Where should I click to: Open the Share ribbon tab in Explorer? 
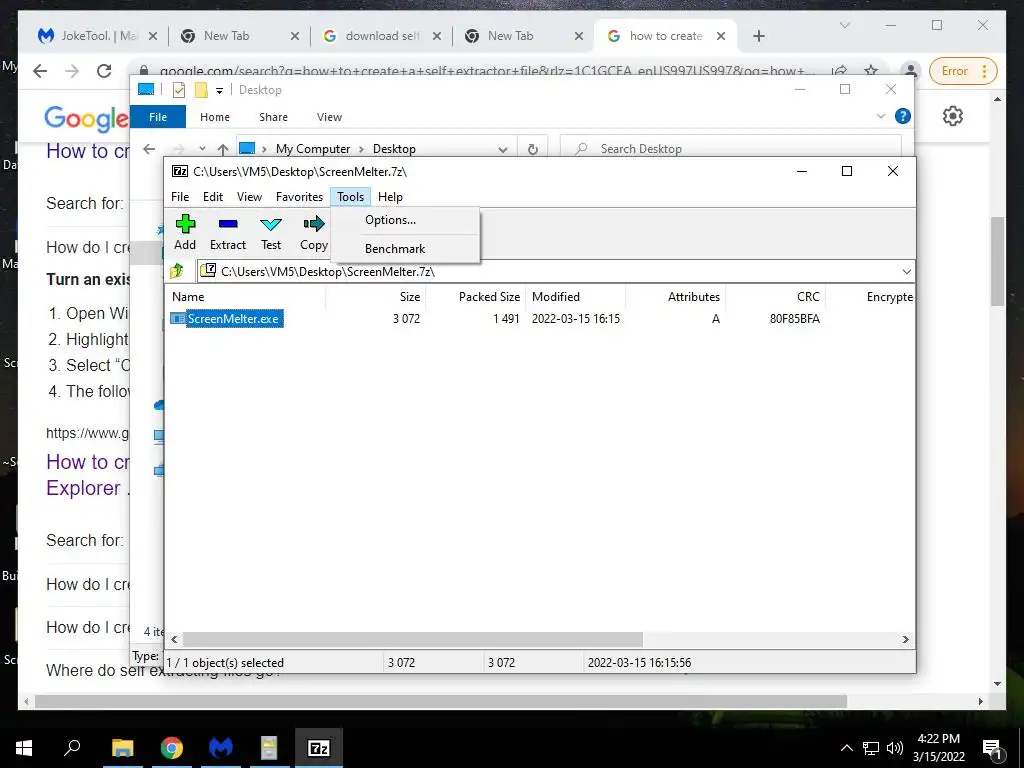pyautogui.click(x=273, y=117)
